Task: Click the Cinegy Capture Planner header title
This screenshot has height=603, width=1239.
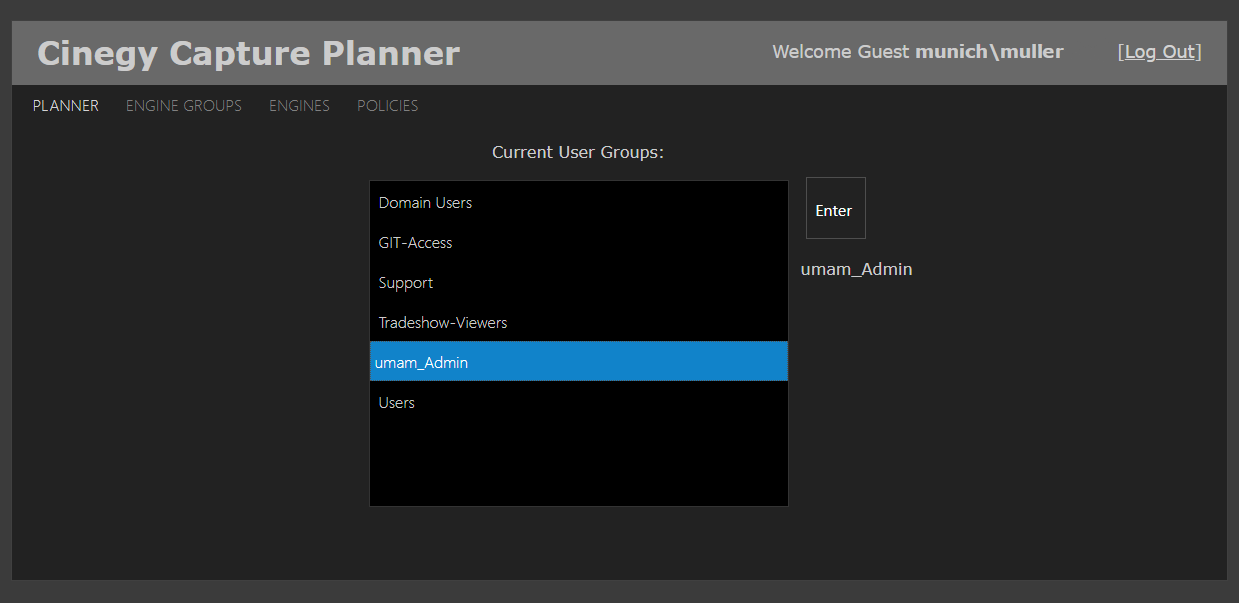Action: click(248, 52)
